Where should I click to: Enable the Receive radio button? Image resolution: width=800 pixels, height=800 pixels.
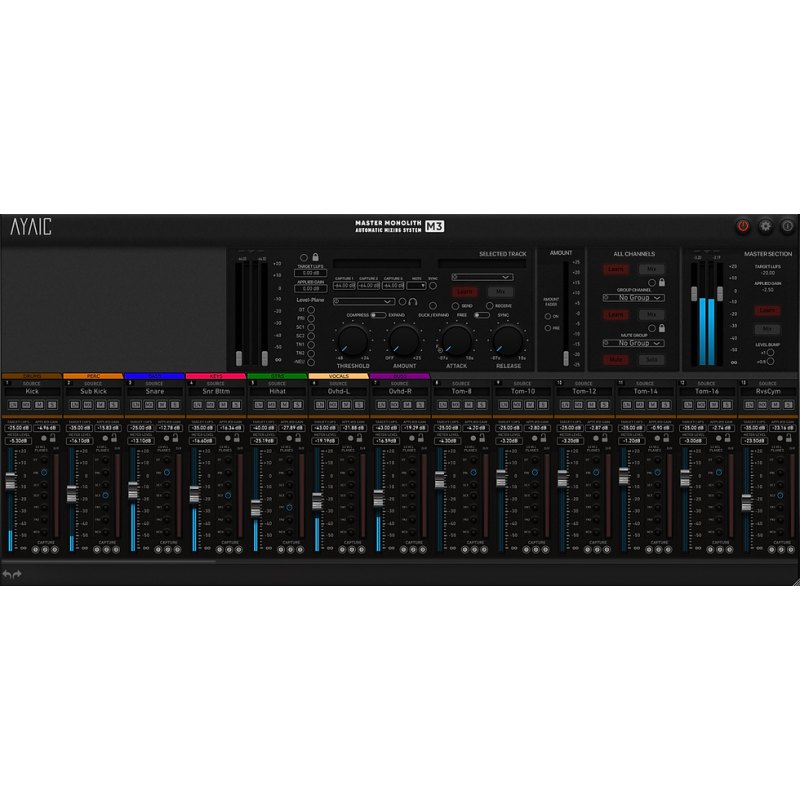click(x=489, y=306)
